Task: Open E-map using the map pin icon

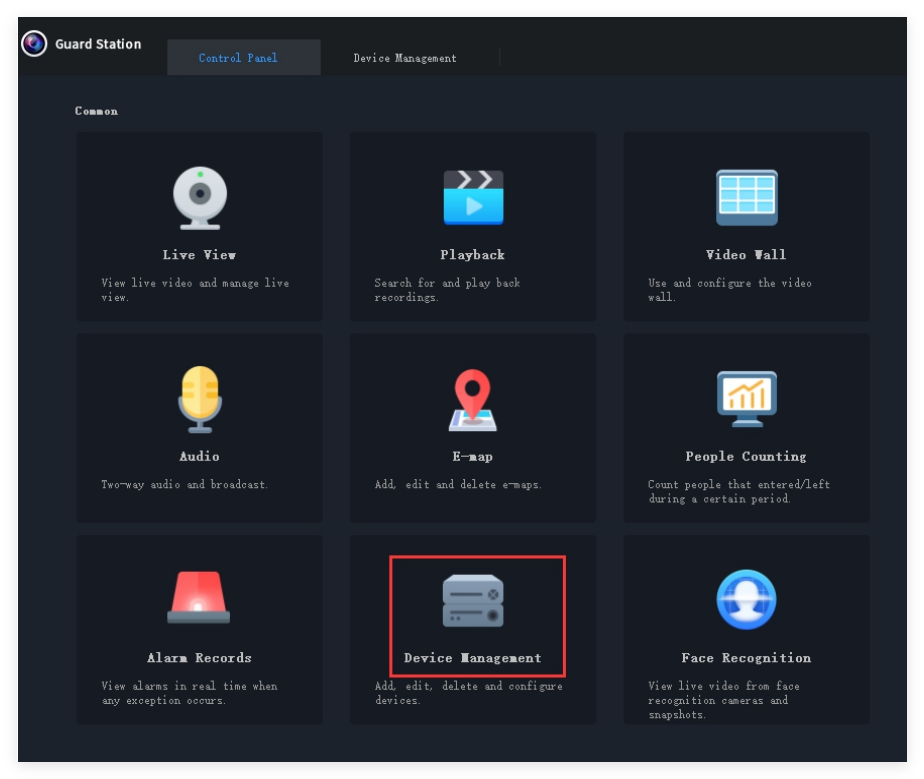Action: point(473,399)
